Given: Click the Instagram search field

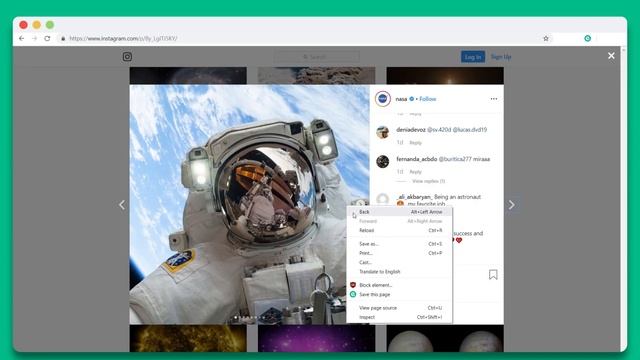Looking at the screenshot, I should (317, 57).
